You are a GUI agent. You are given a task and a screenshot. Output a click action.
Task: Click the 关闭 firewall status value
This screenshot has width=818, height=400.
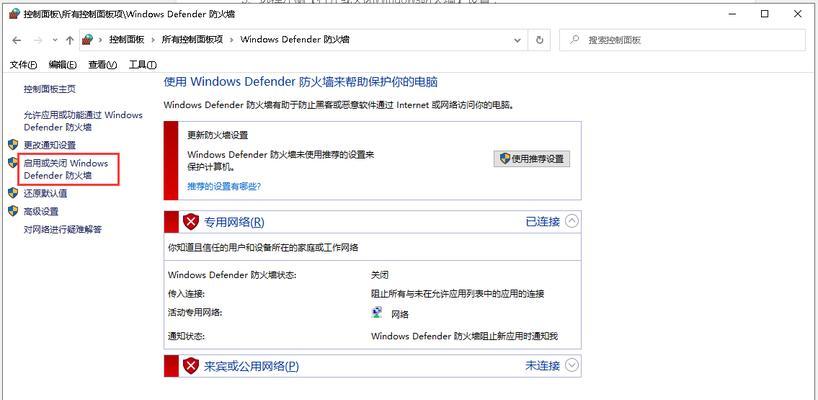click(x=380, y=275)
